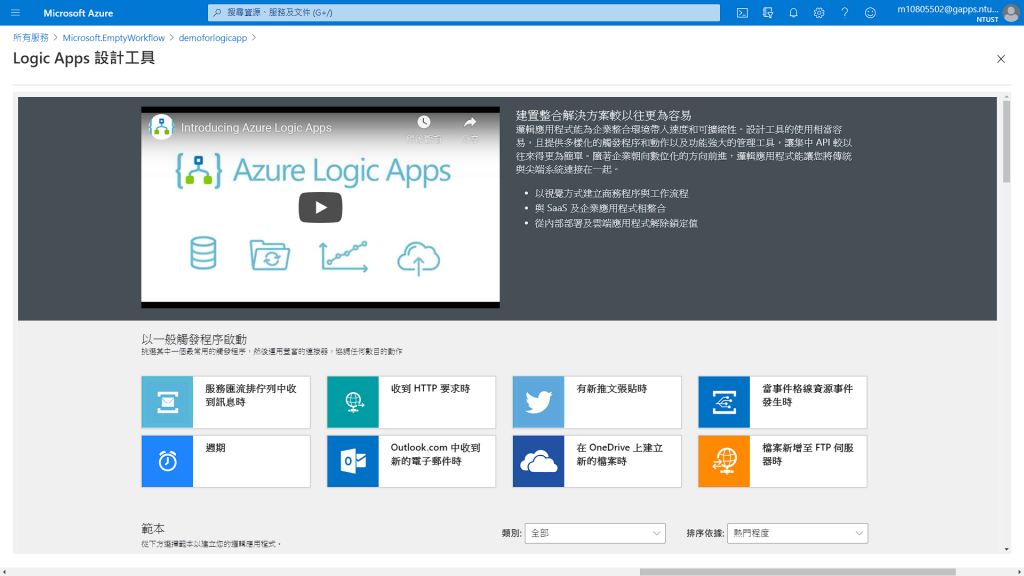Click the video channel logo icon

click(161, 127)
